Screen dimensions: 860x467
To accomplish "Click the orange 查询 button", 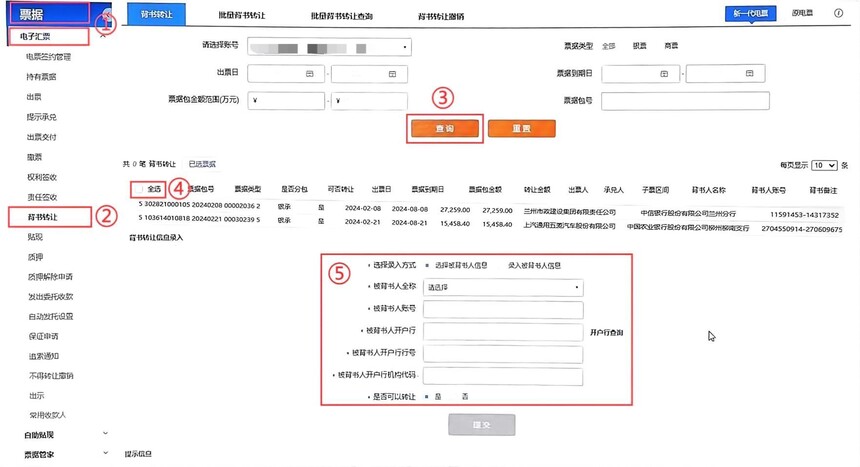I will 445,128.
